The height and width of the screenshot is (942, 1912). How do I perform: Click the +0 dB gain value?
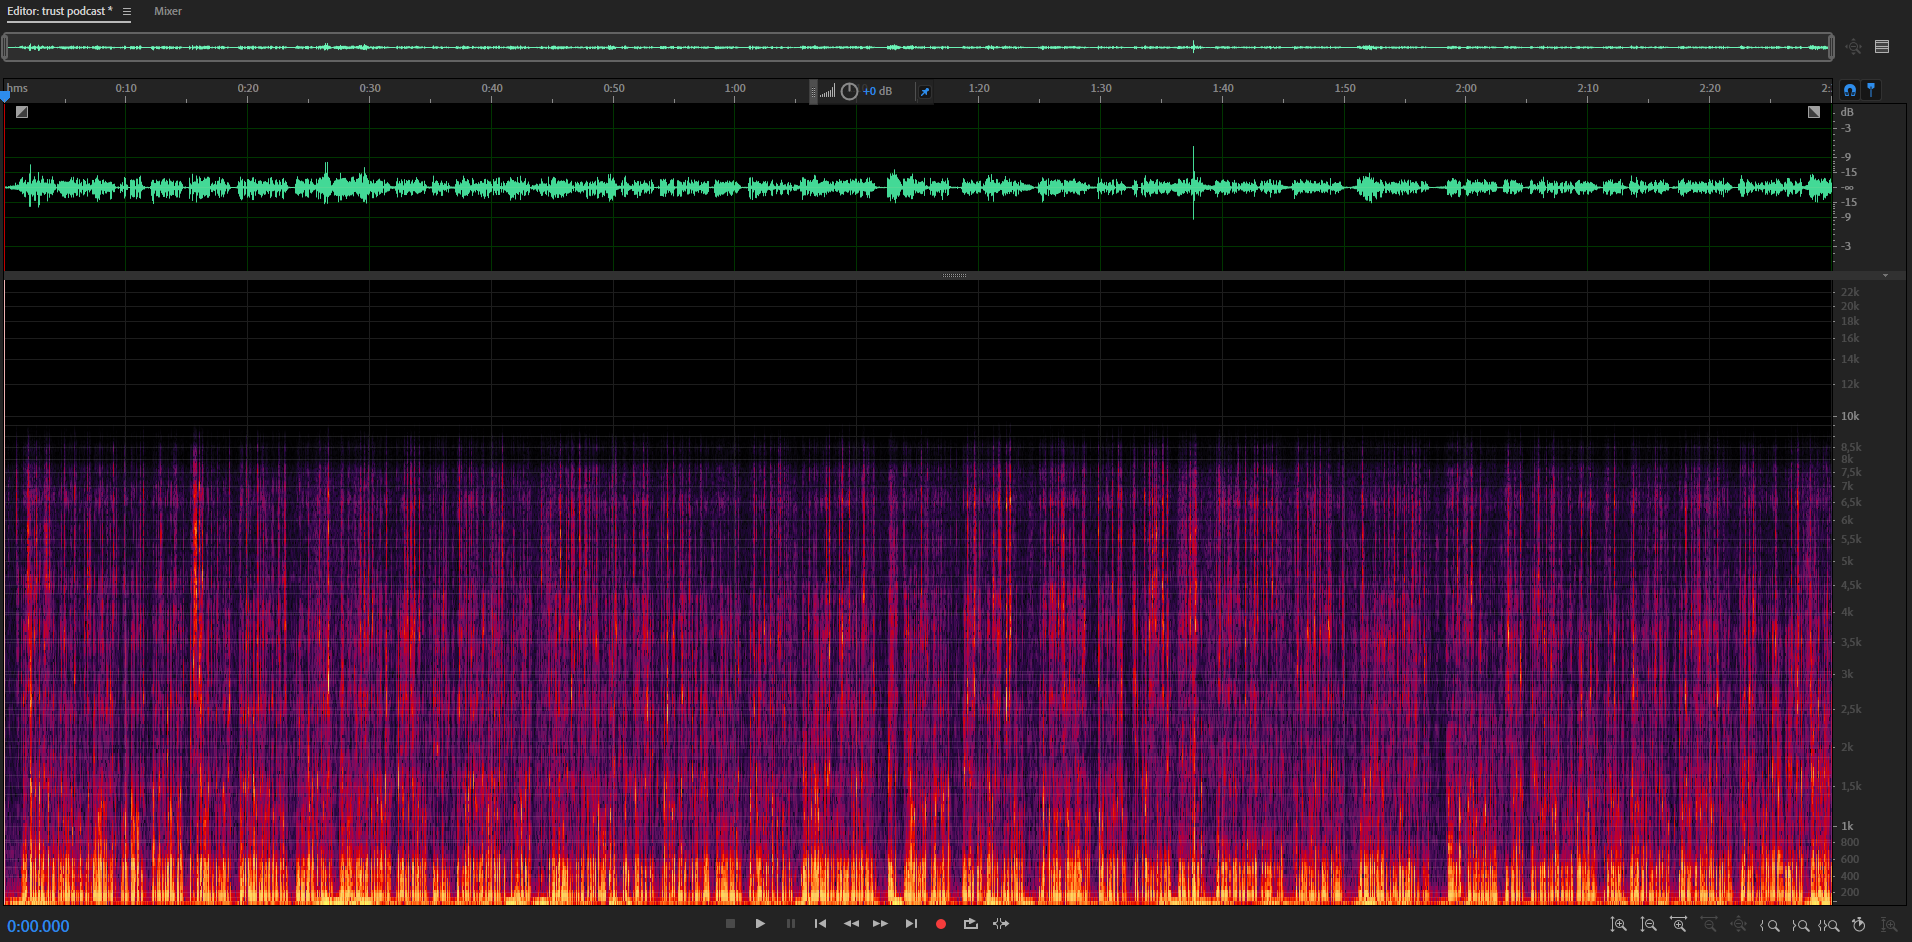[x=877, y=92]
